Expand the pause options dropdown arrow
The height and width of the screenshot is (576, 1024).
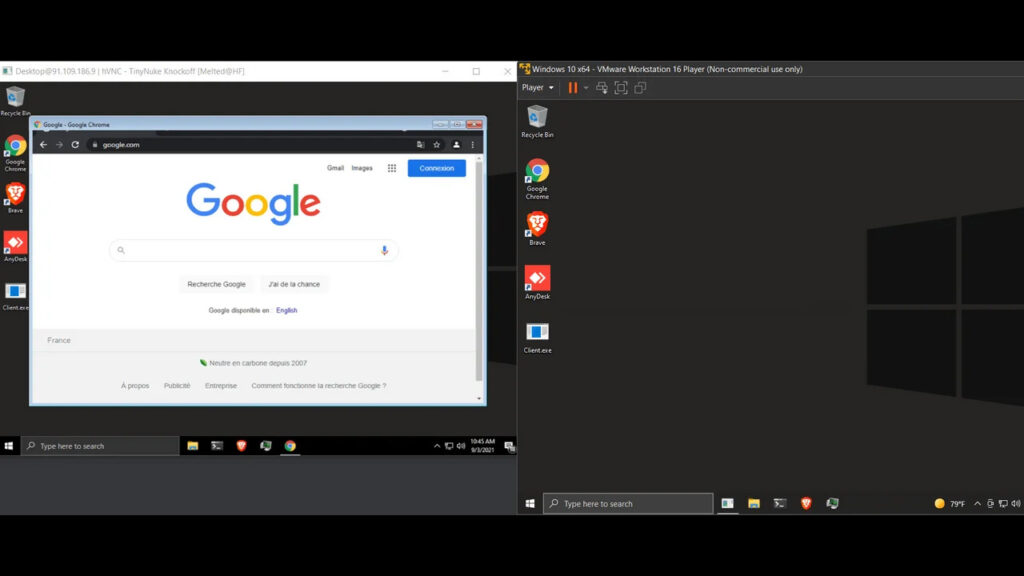[586, 88]
